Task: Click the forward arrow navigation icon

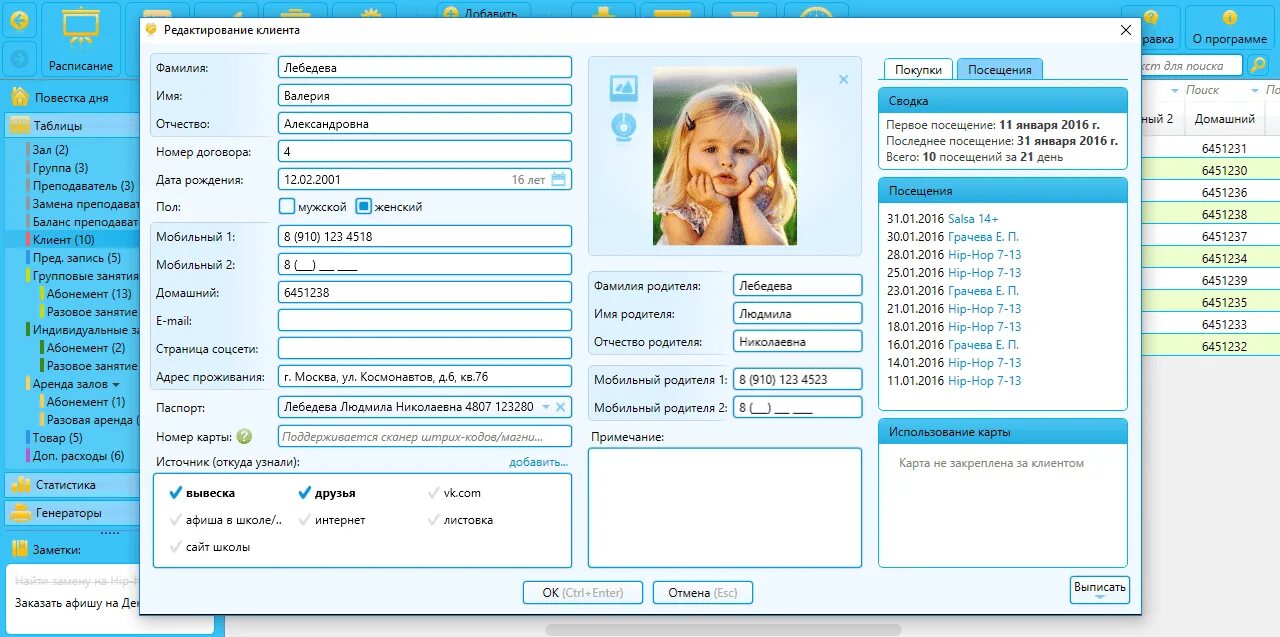Action: (x=19, y=57)
